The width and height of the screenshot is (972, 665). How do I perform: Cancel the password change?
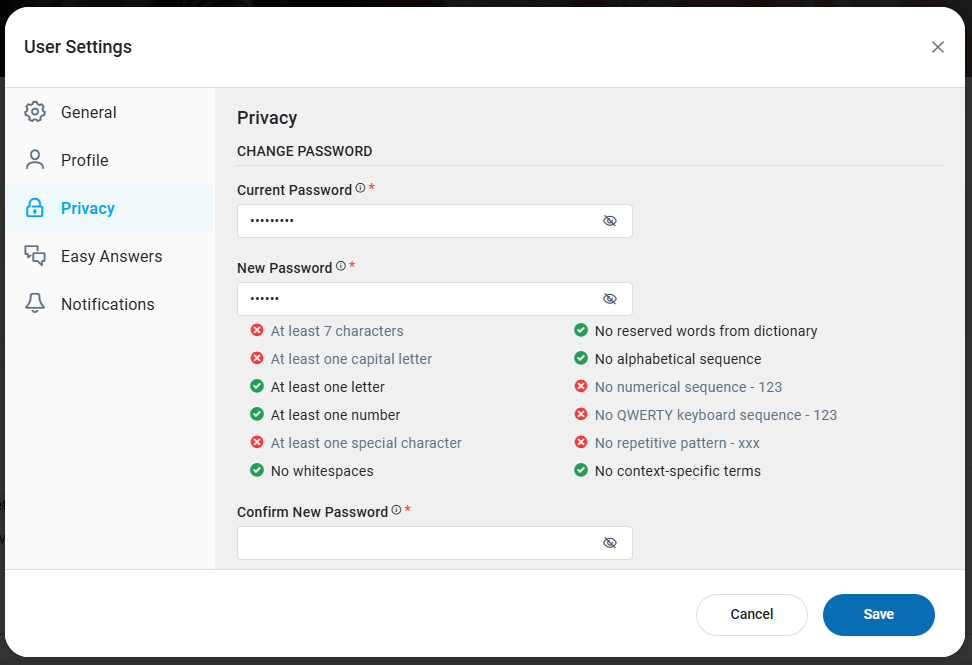(751, 615)
